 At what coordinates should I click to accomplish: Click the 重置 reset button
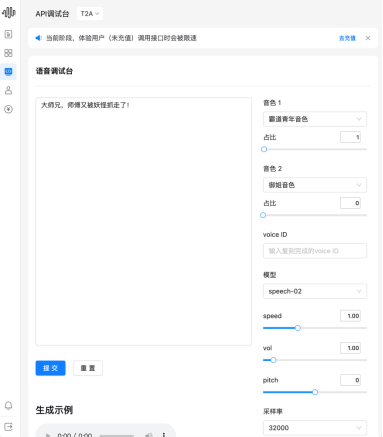click(x=88, y=368)
